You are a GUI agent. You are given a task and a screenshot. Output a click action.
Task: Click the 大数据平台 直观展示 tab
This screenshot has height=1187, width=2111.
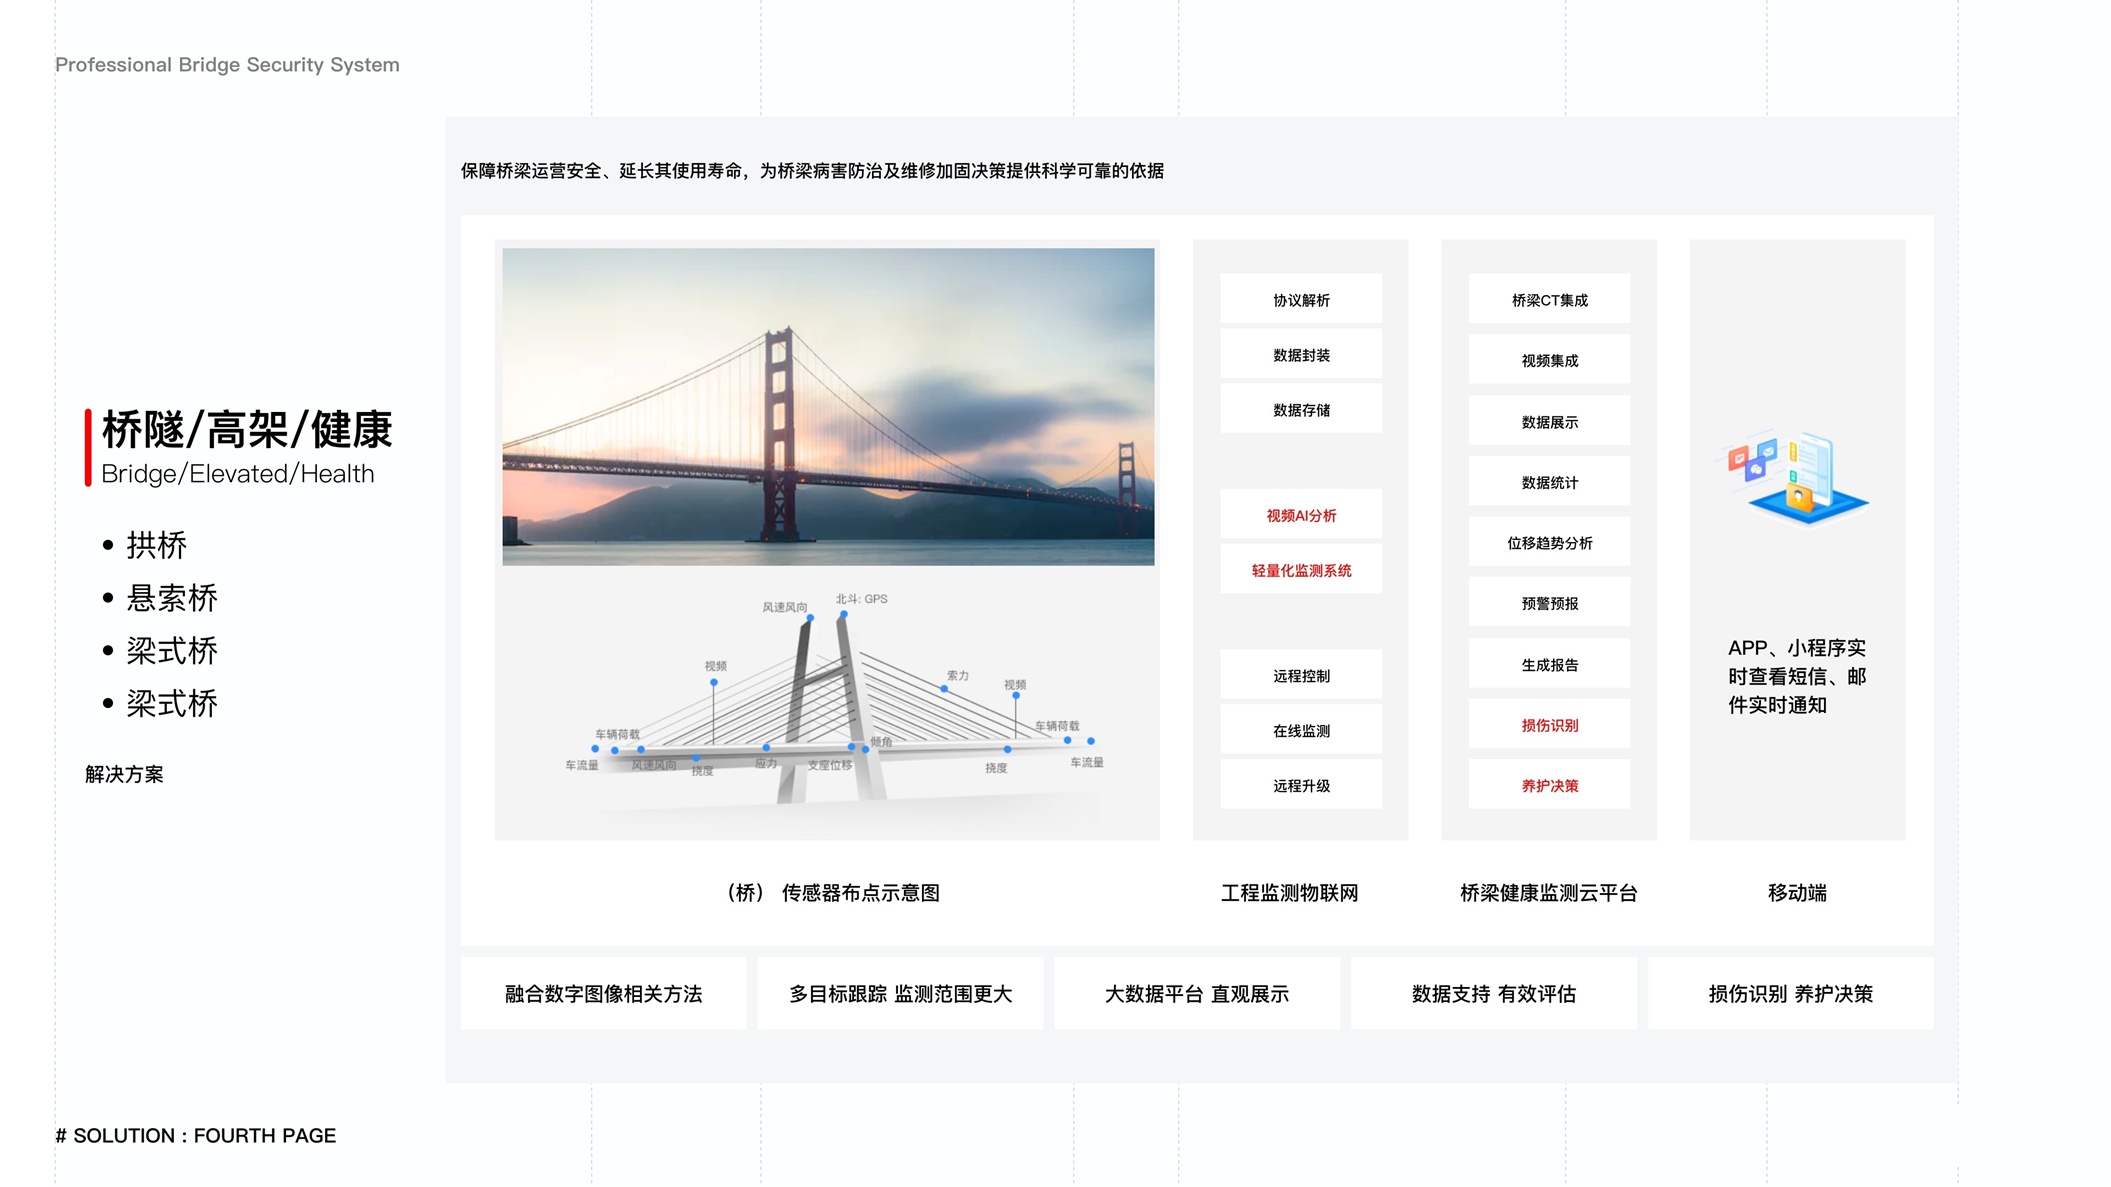[x=1196, y=994]
